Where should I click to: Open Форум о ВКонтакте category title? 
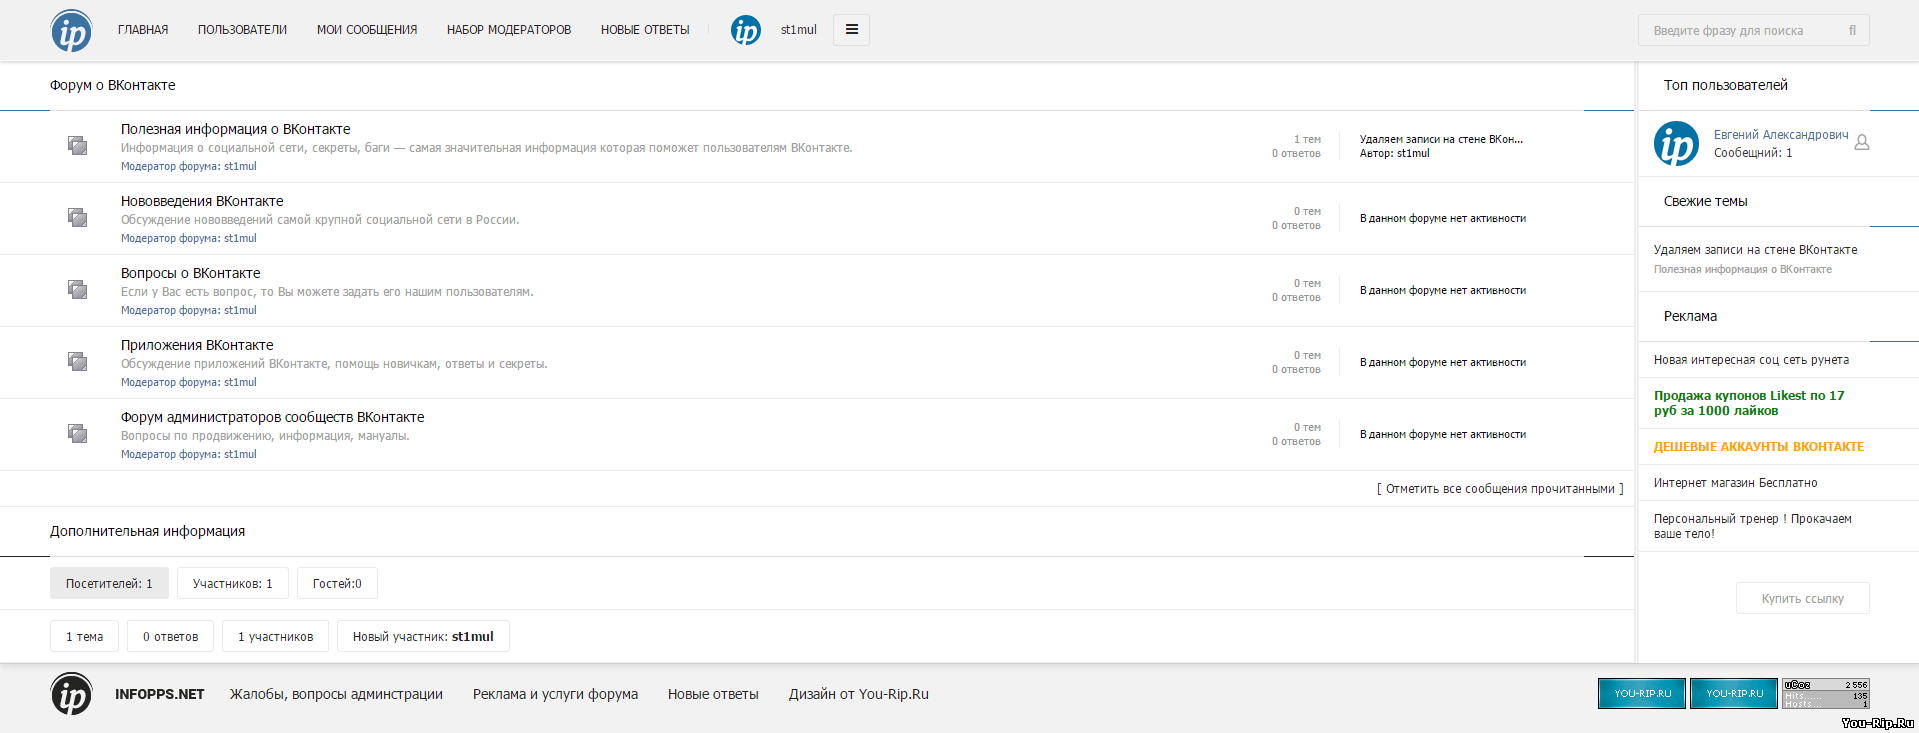(x=113, y=85)
